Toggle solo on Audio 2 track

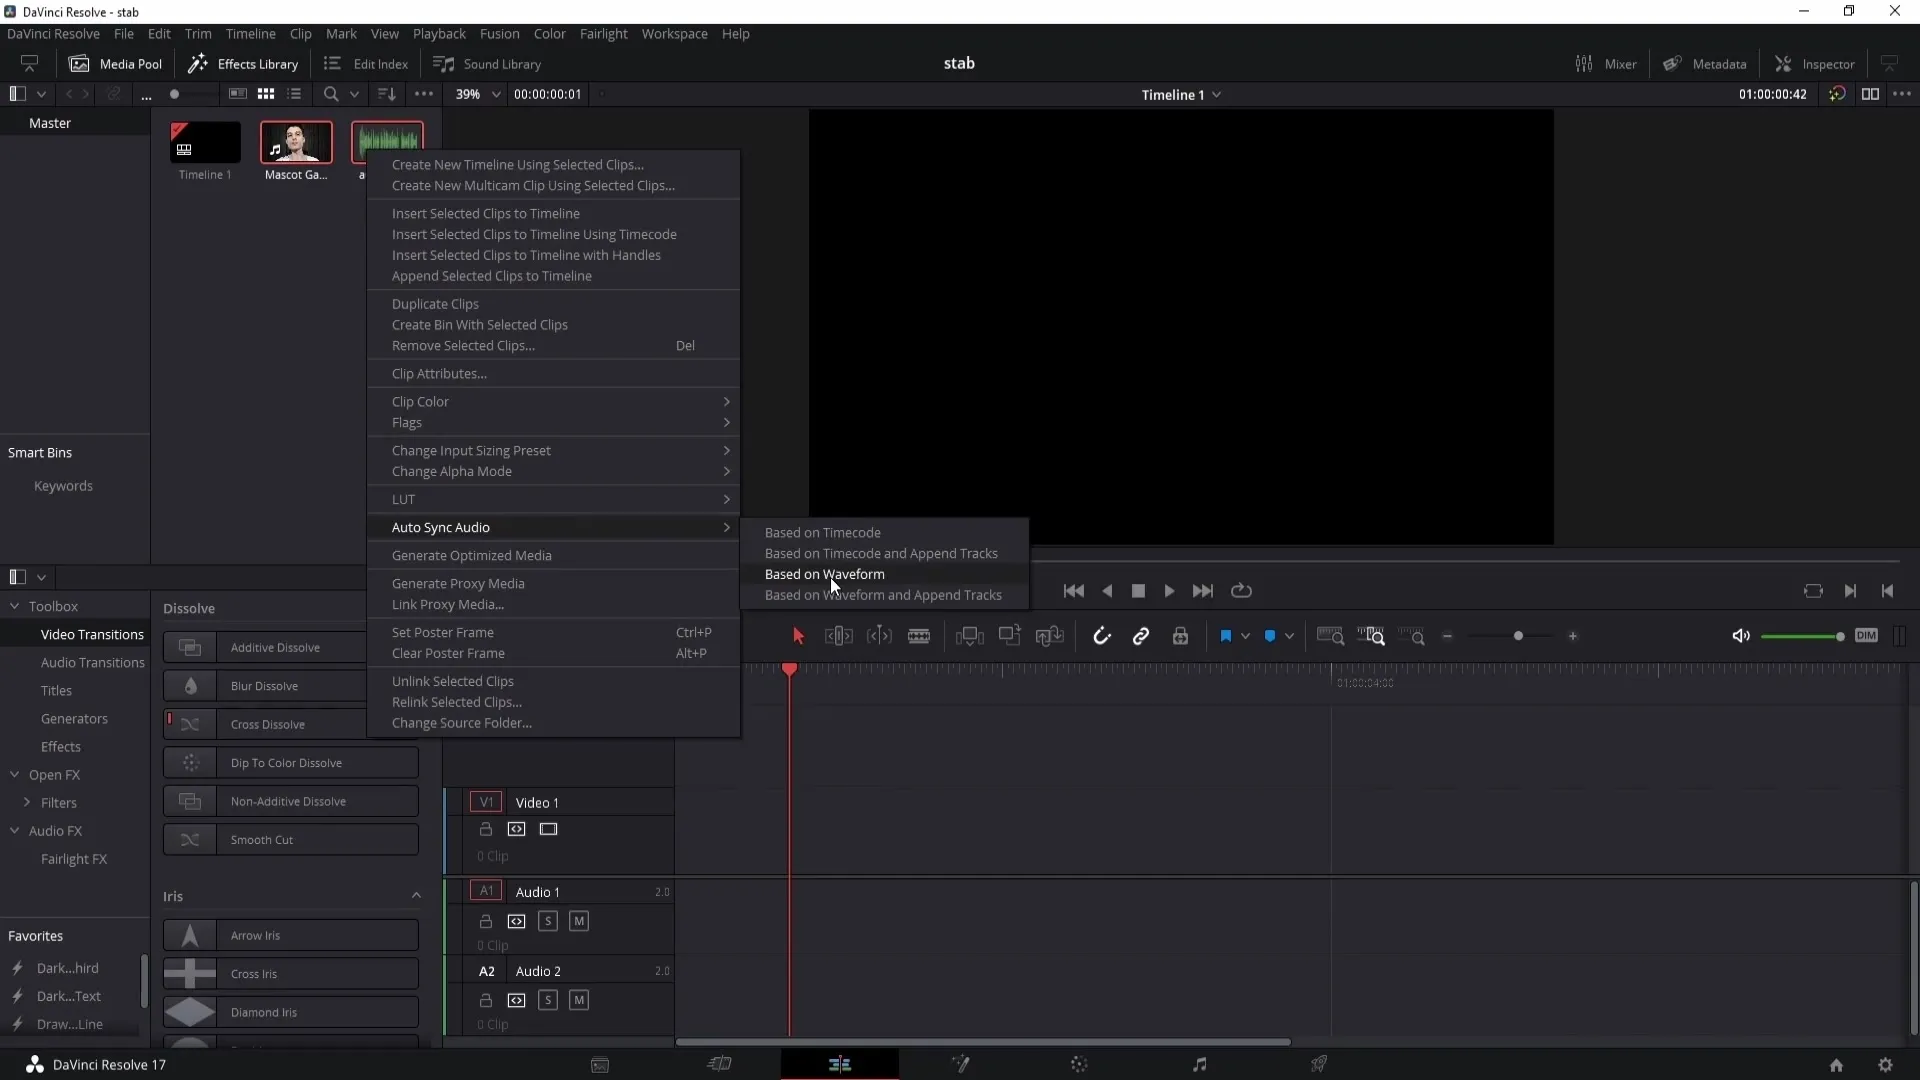pyautogui.click(x=547, y=1000)
